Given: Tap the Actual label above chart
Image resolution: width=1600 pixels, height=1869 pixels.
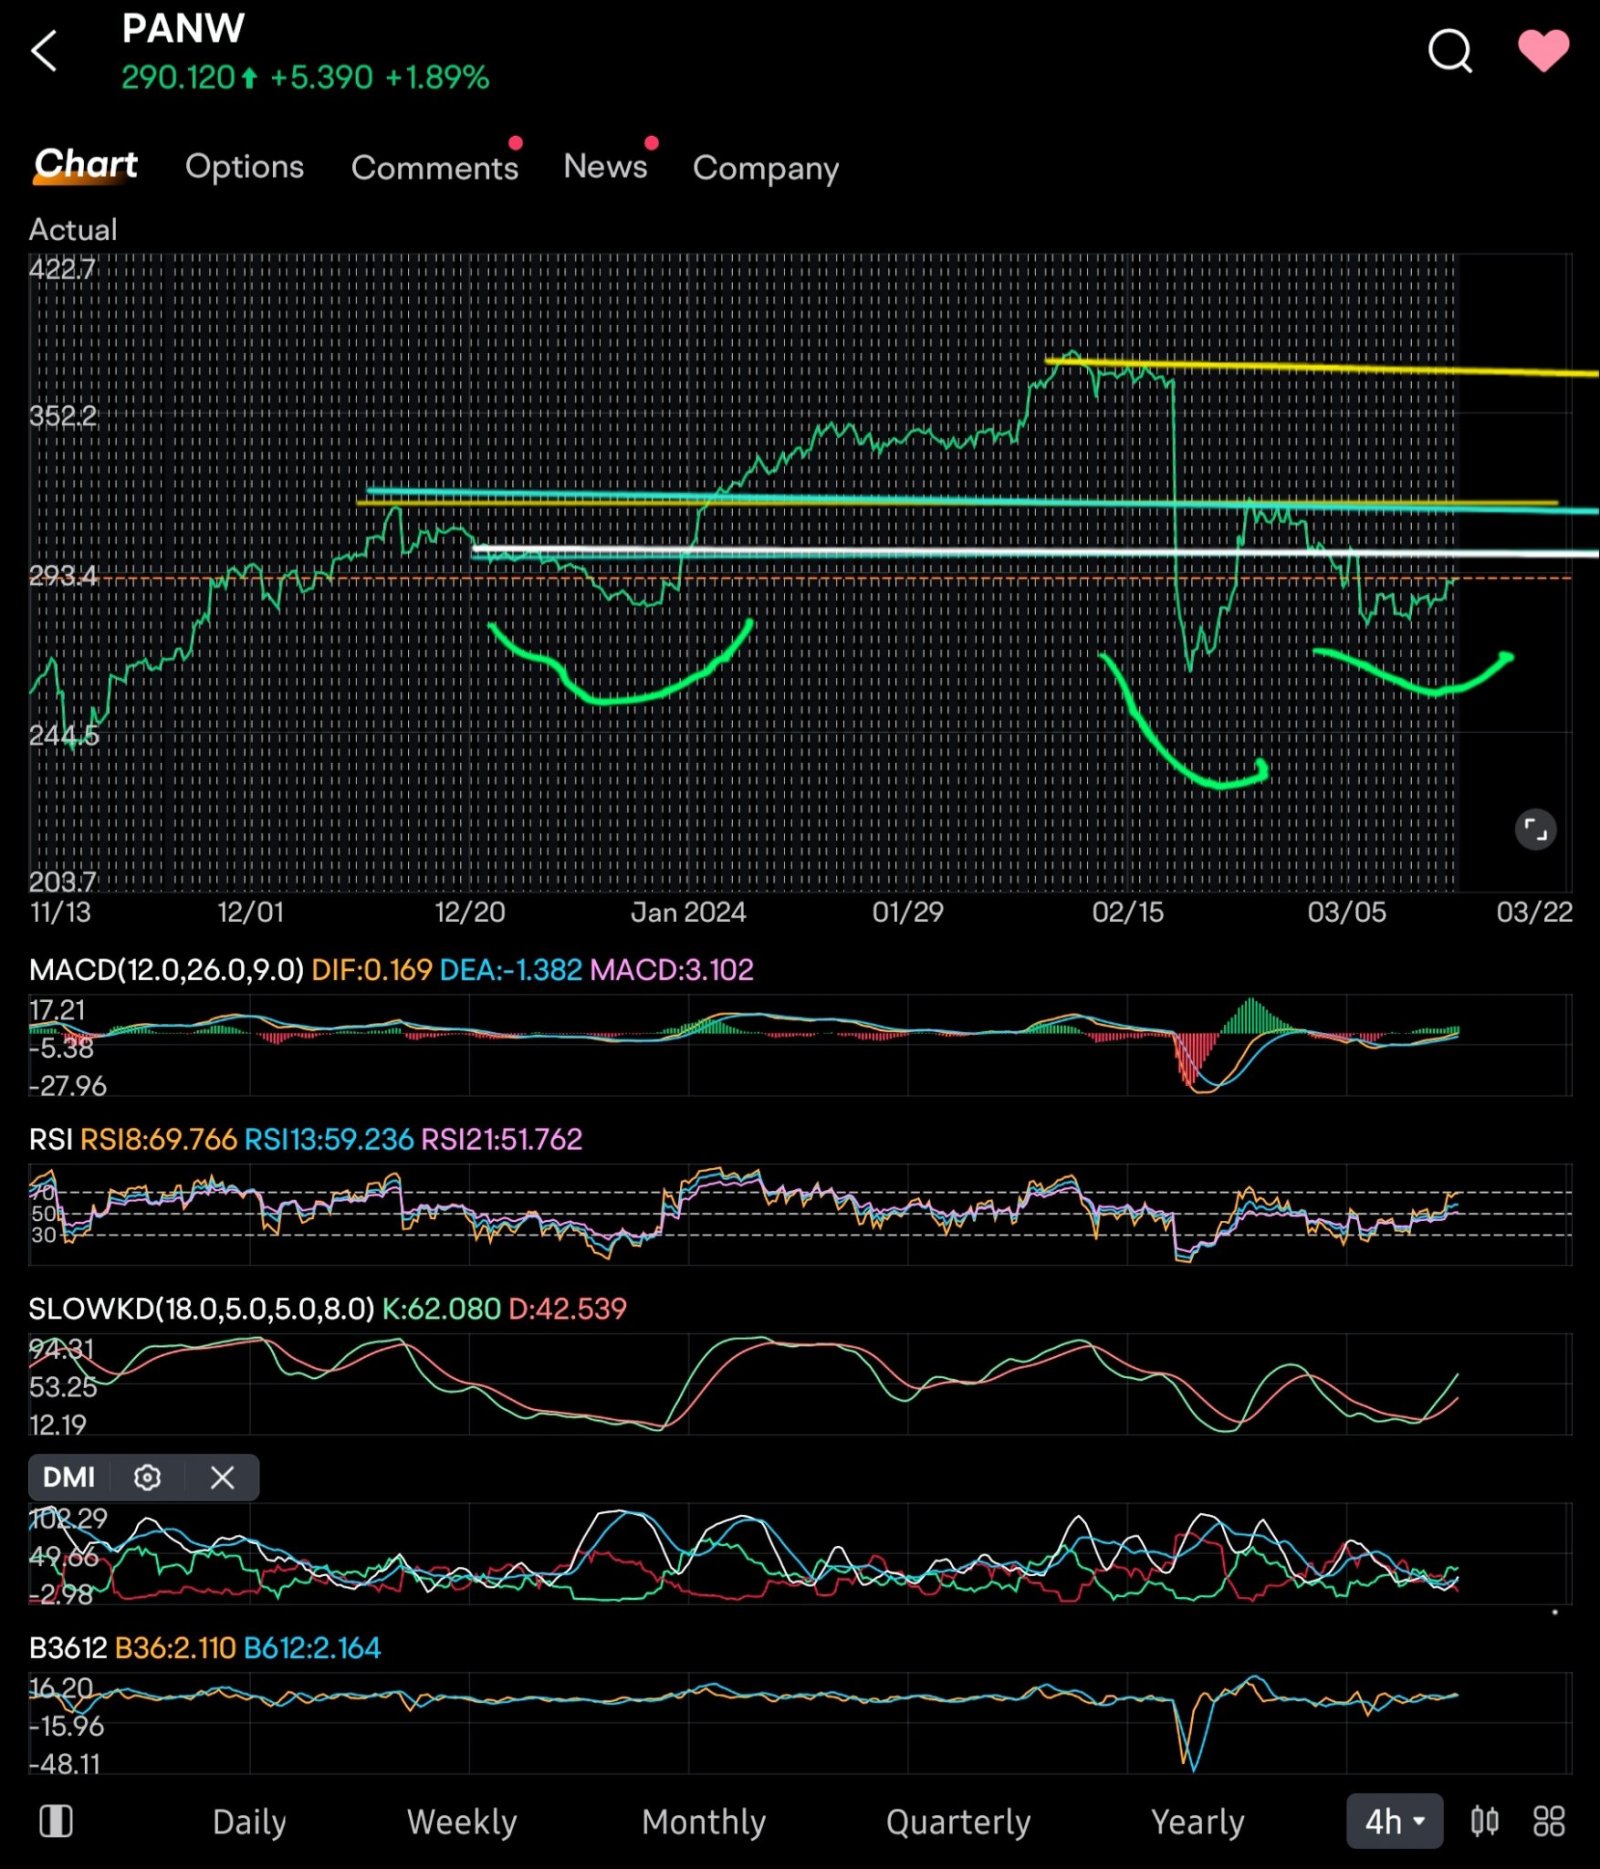Looking at the screenshot, I should (73, 230).
